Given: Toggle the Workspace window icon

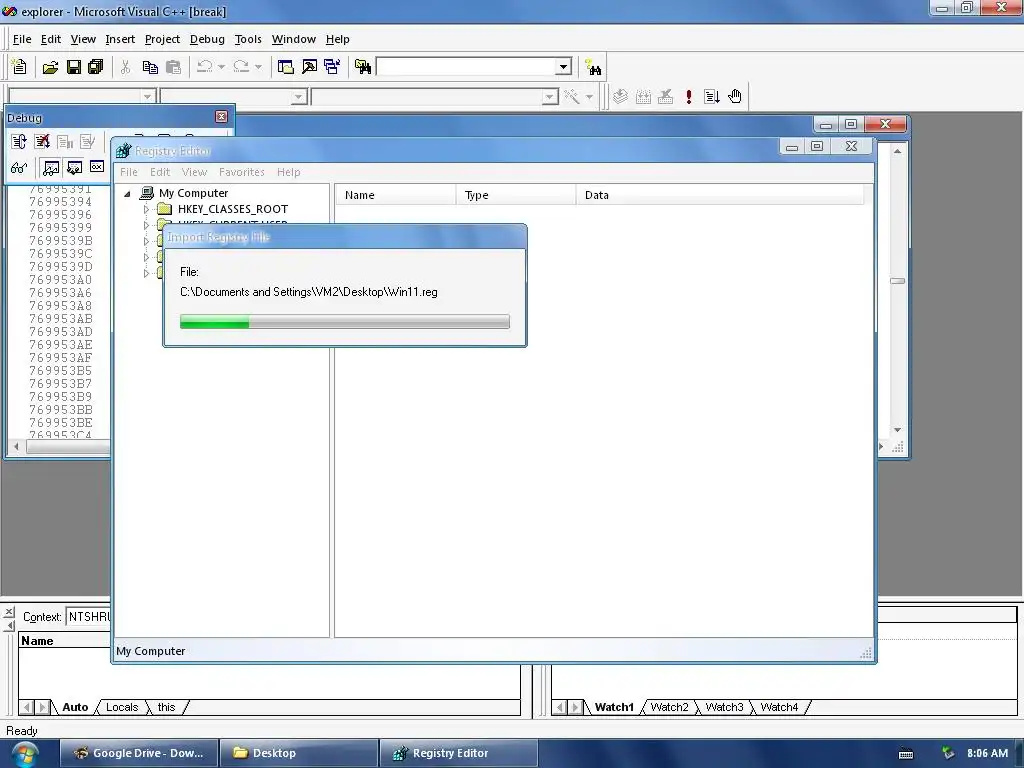Looking at the screenshot, I should [x=285, y=67].
